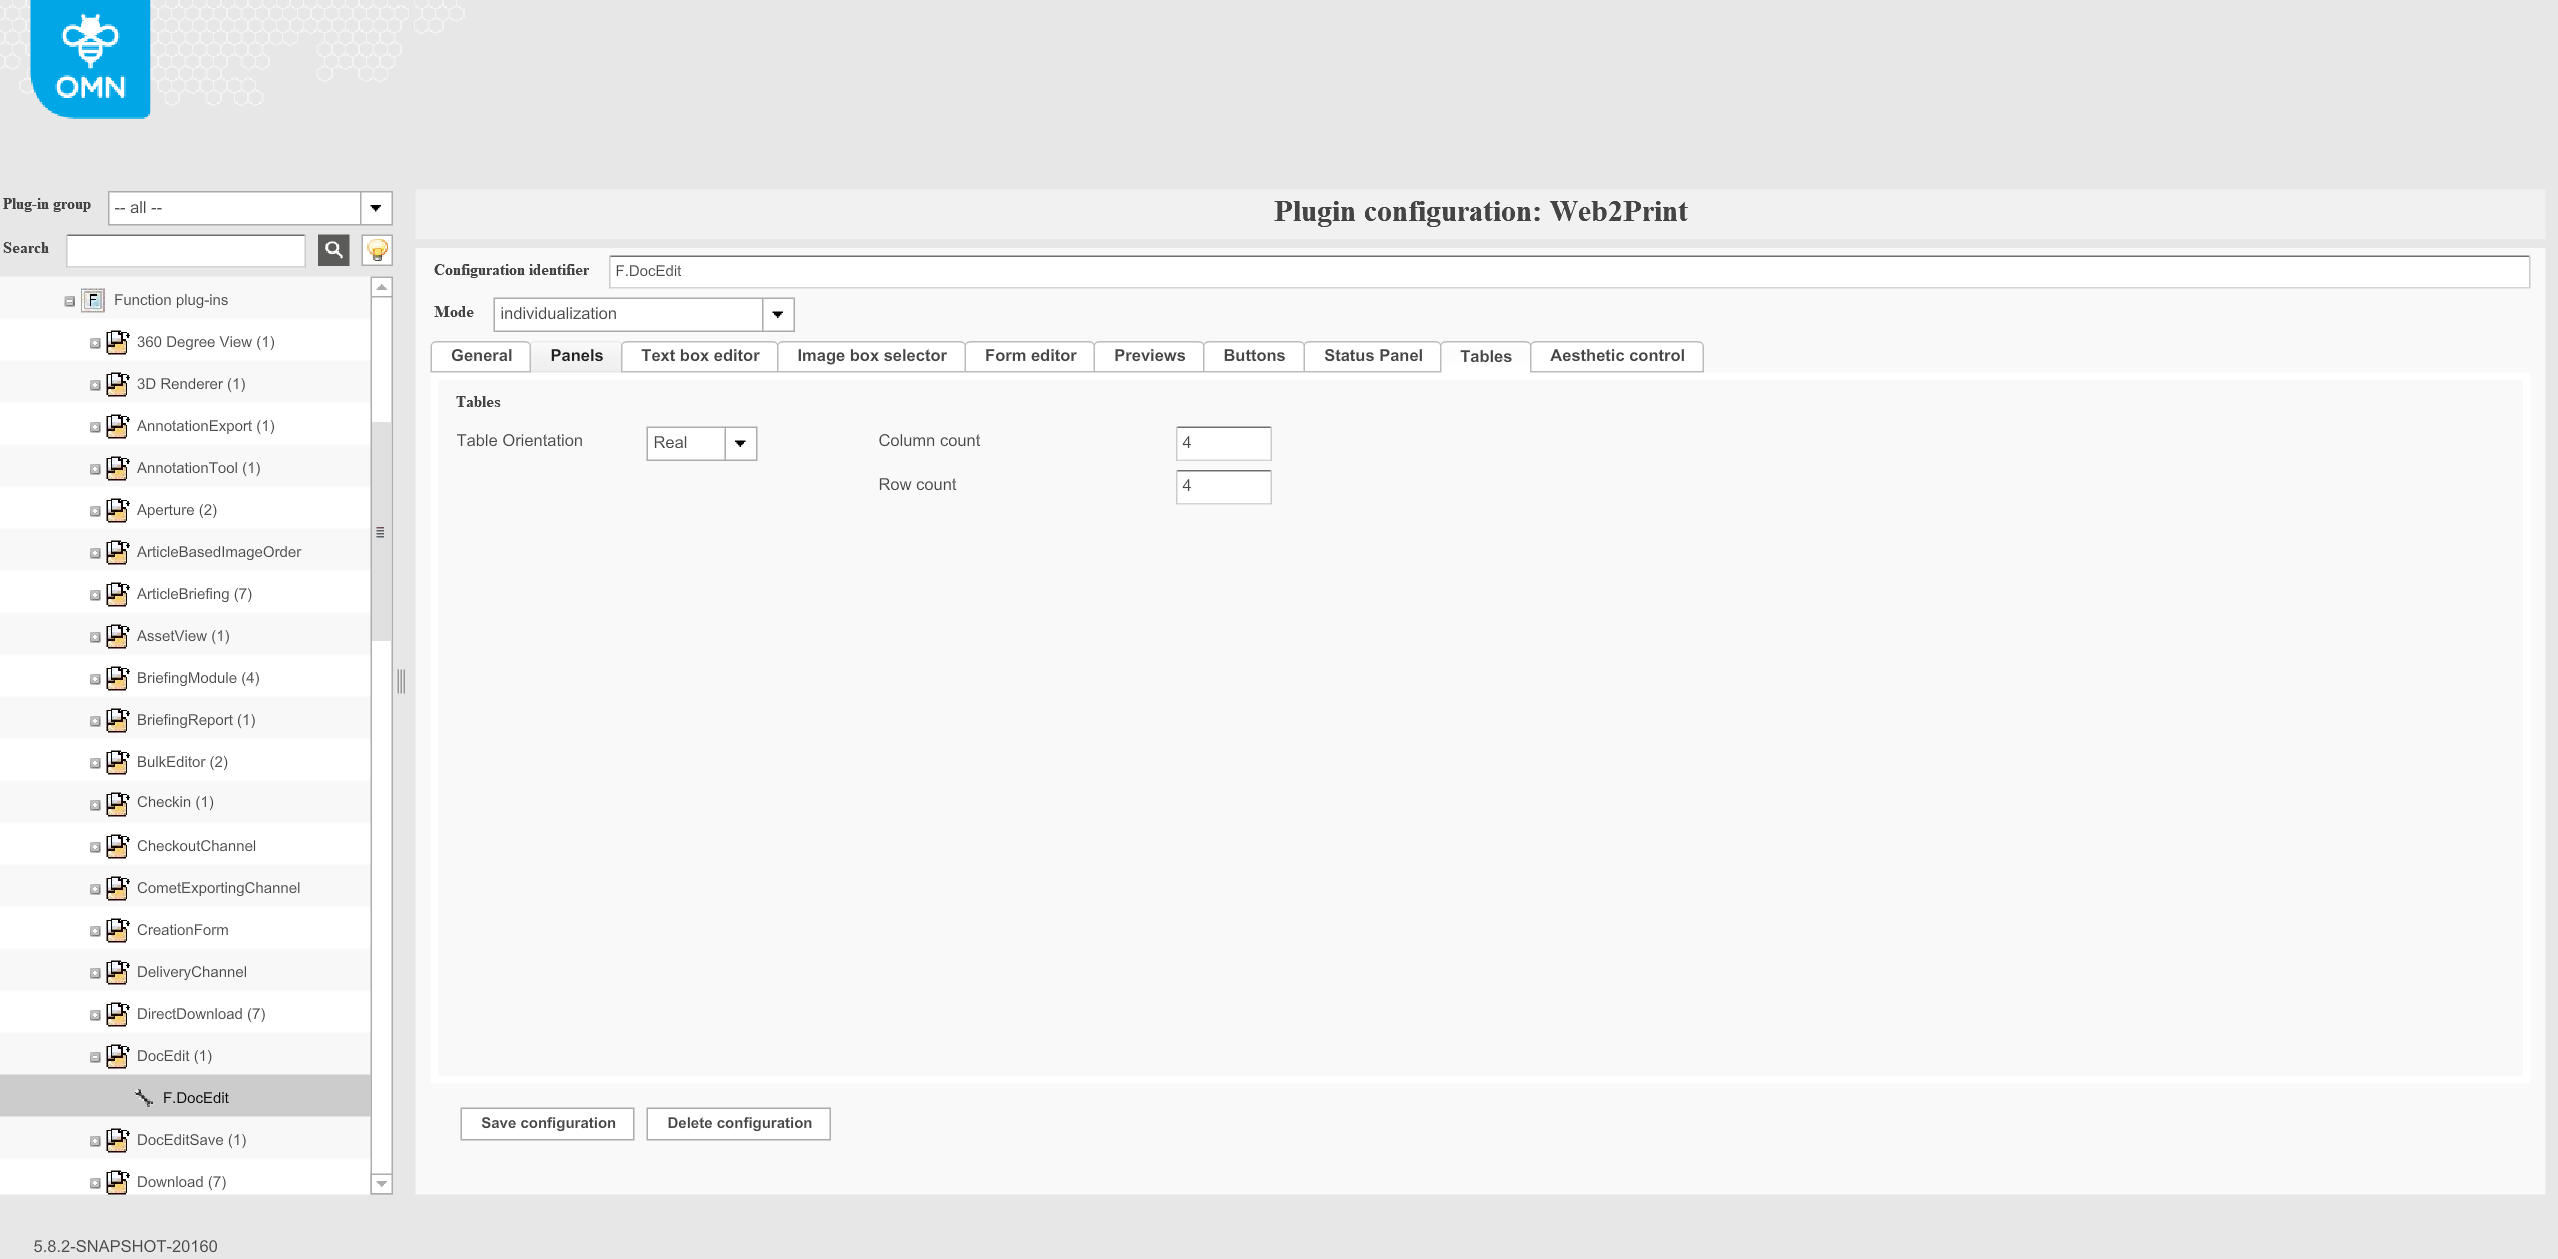2558x1259 pixels.
Task: Click the Save configuration button
Action: pos(547,1122)
